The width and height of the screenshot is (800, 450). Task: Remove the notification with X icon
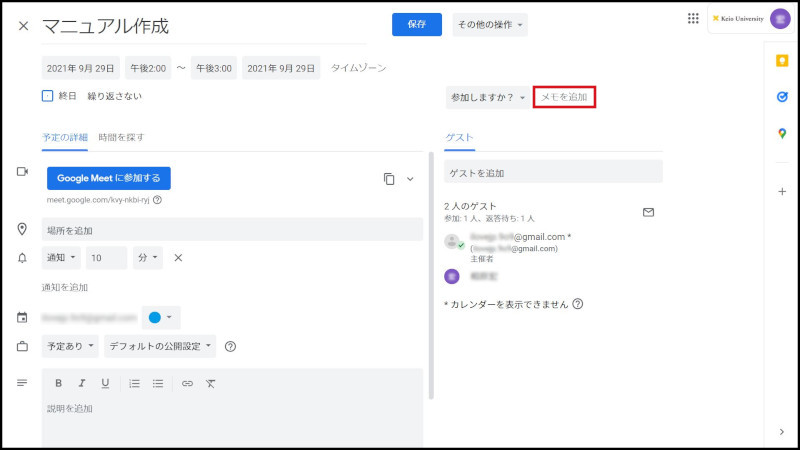(178, 258)
